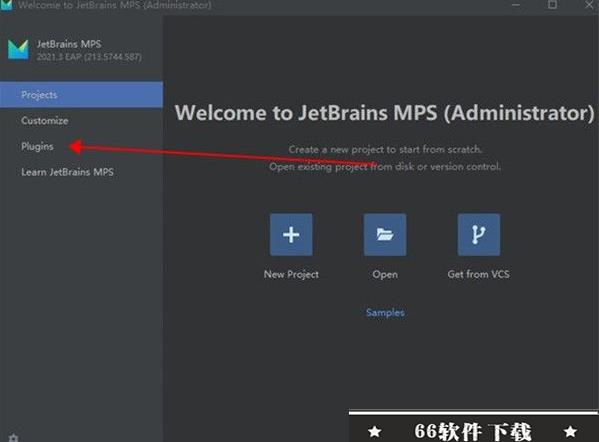Open the Samples link
599x442 pixels.
(x=385, y=312)
